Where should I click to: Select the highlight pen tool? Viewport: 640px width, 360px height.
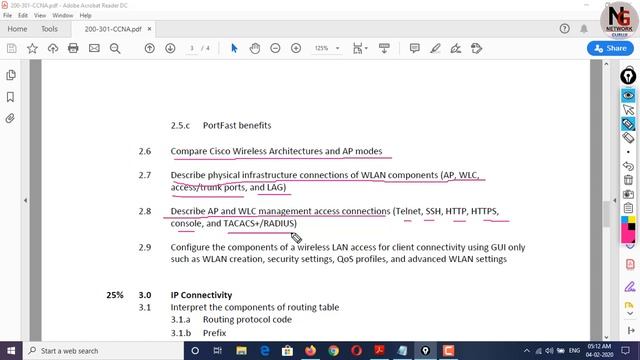pyautogui.click(x=435, y=49)
